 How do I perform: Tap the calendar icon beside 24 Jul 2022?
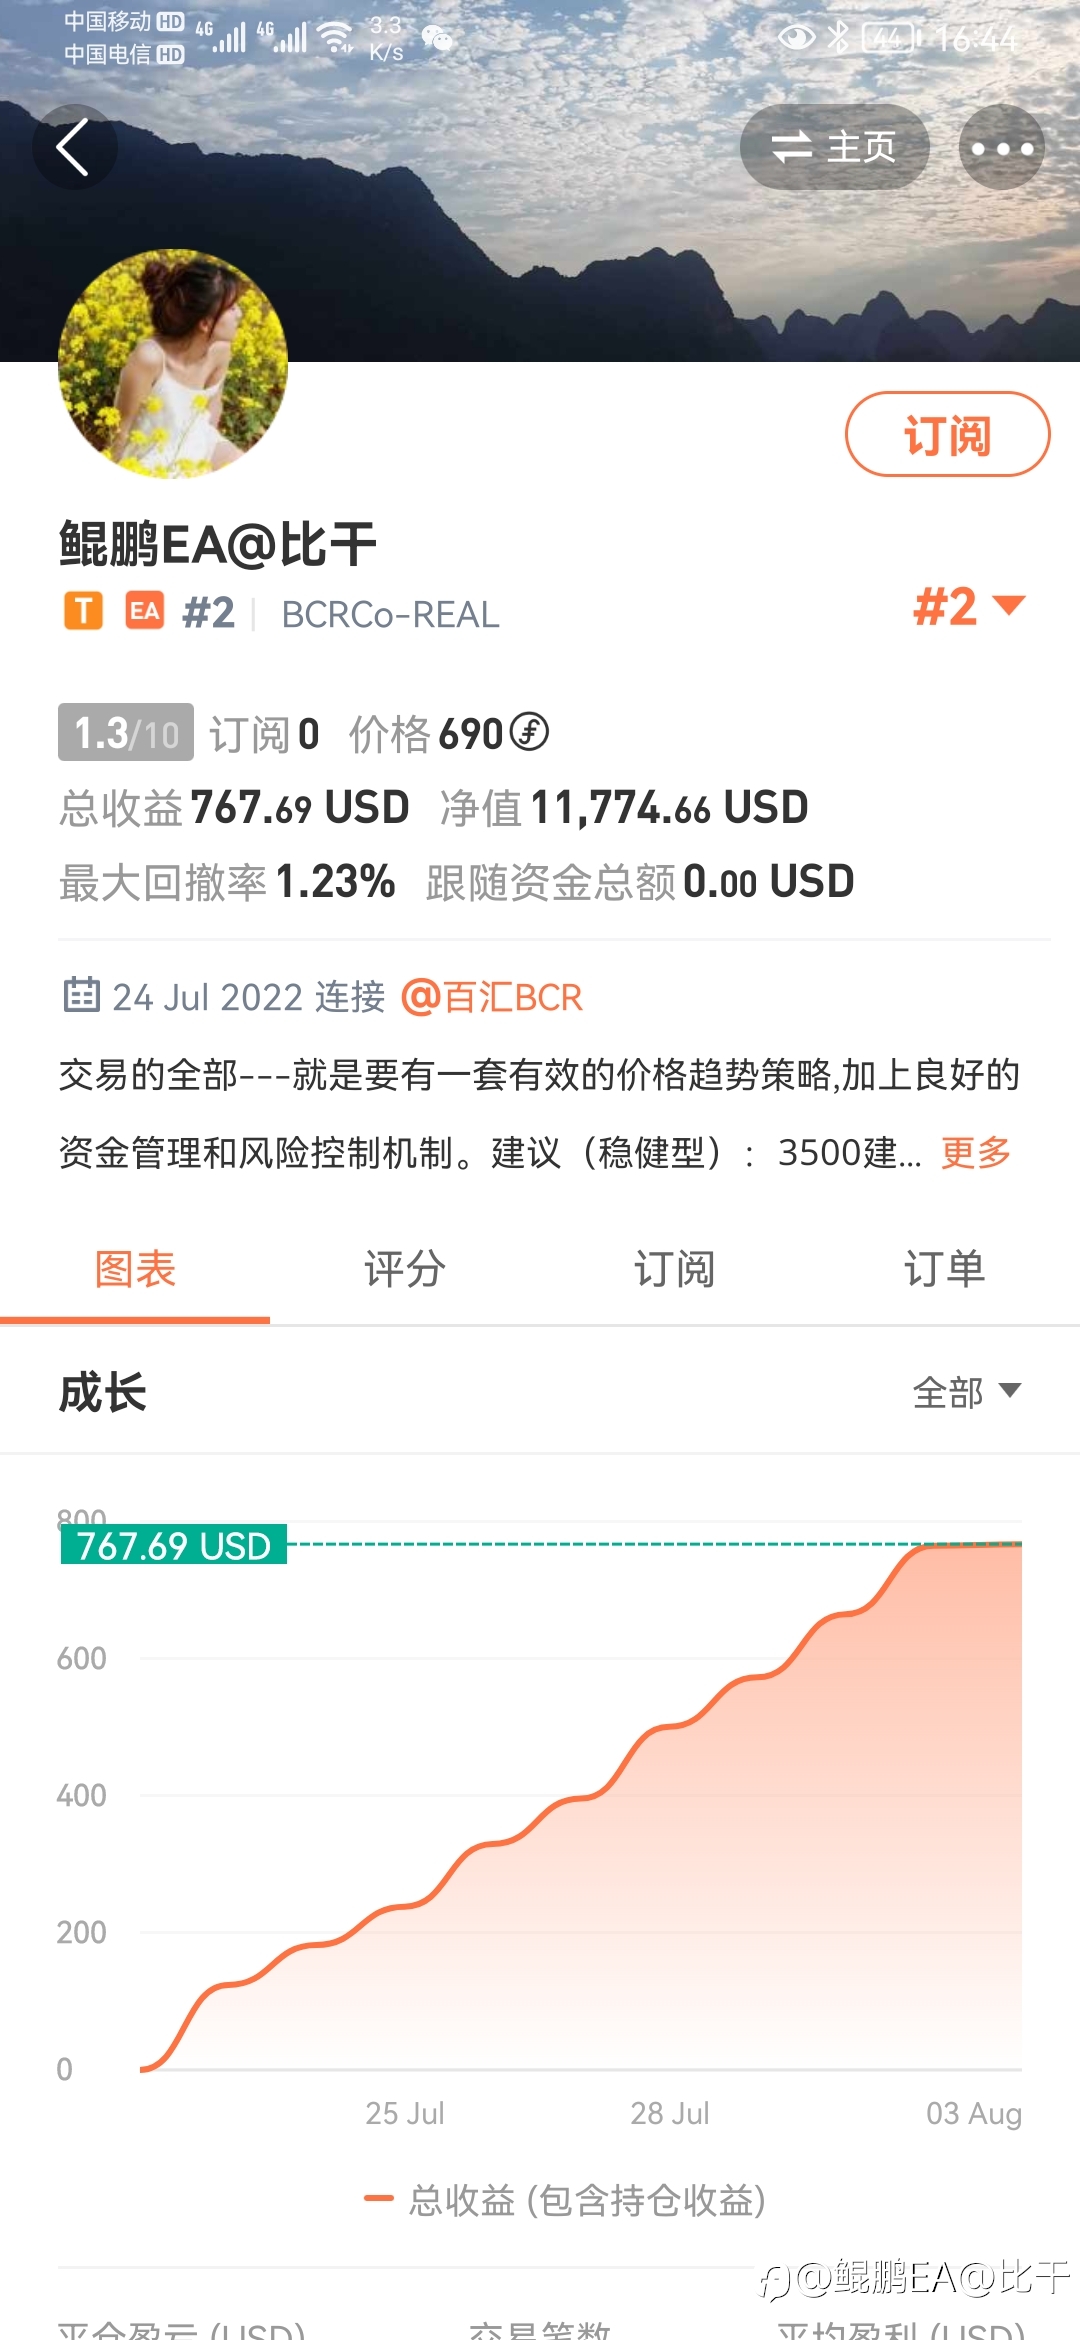[81, 995]
